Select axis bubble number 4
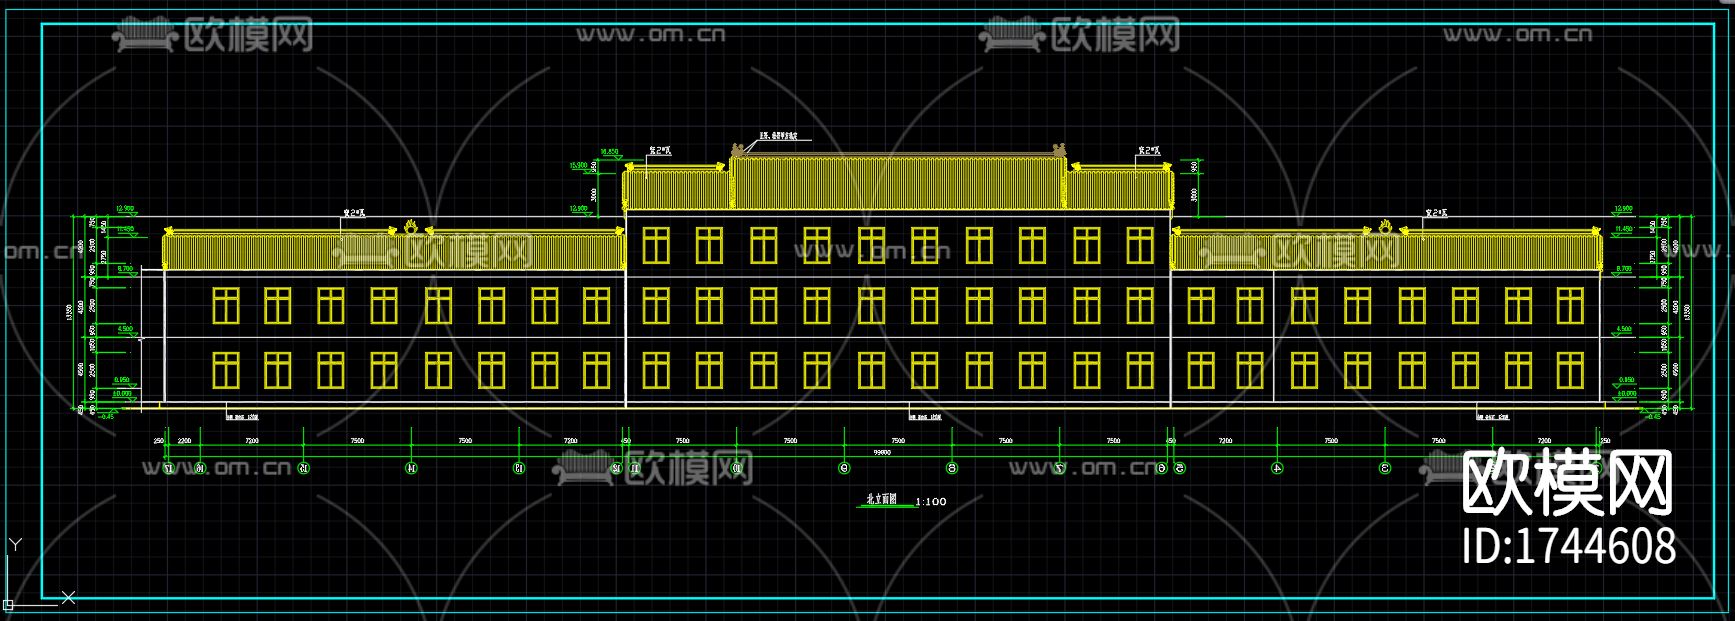 [x=1277, y=467]
